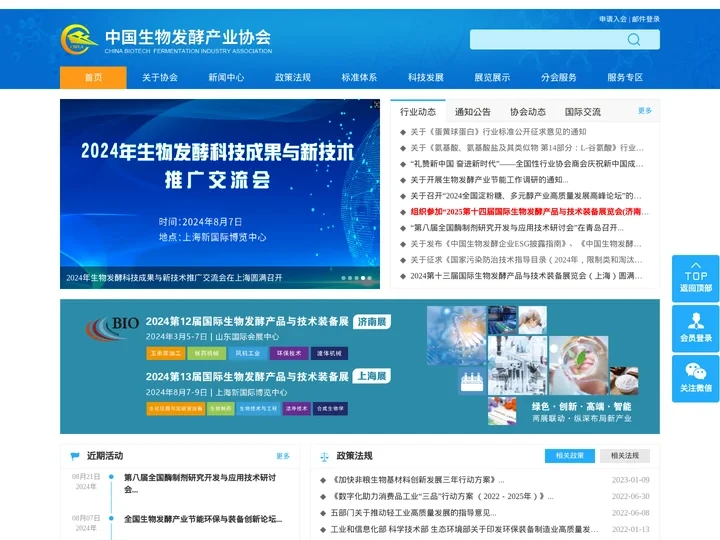720x540 pixels.
Task: Select the 相关政策 tab button
Action: pyautogui.click(x=570, y=456)
